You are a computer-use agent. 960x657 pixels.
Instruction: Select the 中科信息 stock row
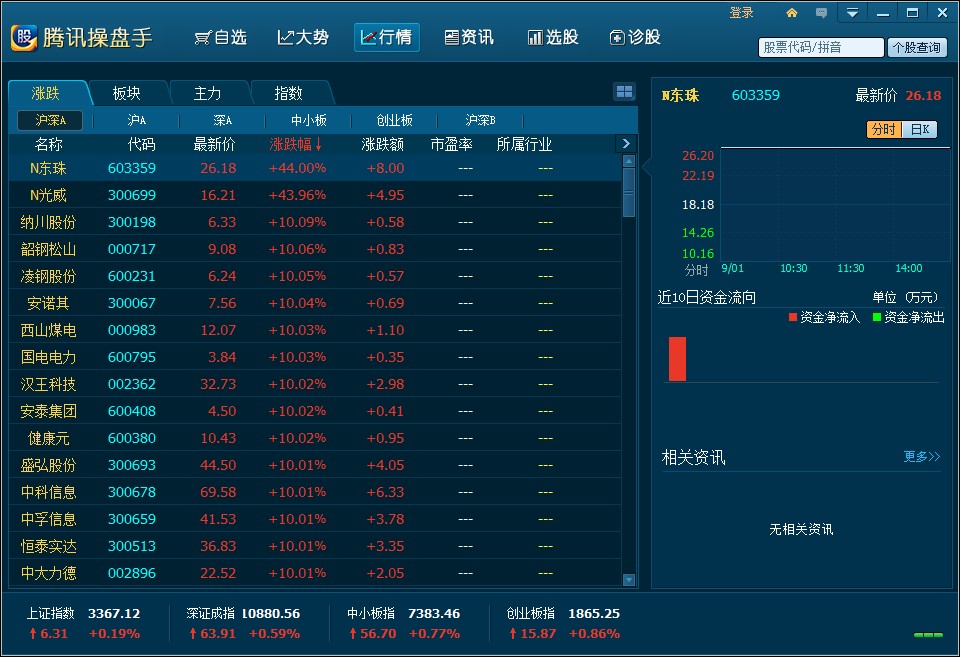tap(315, 492)
